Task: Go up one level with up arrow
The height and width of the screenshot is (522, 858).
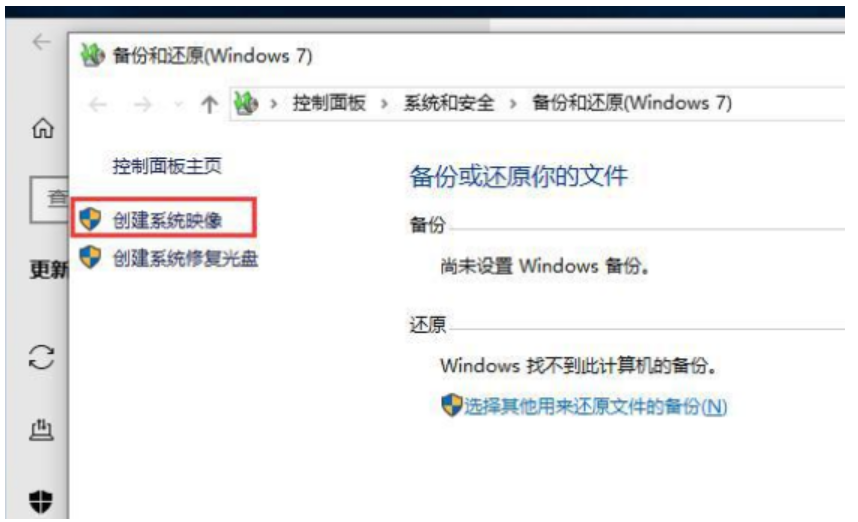Action: tap(209, 103)
